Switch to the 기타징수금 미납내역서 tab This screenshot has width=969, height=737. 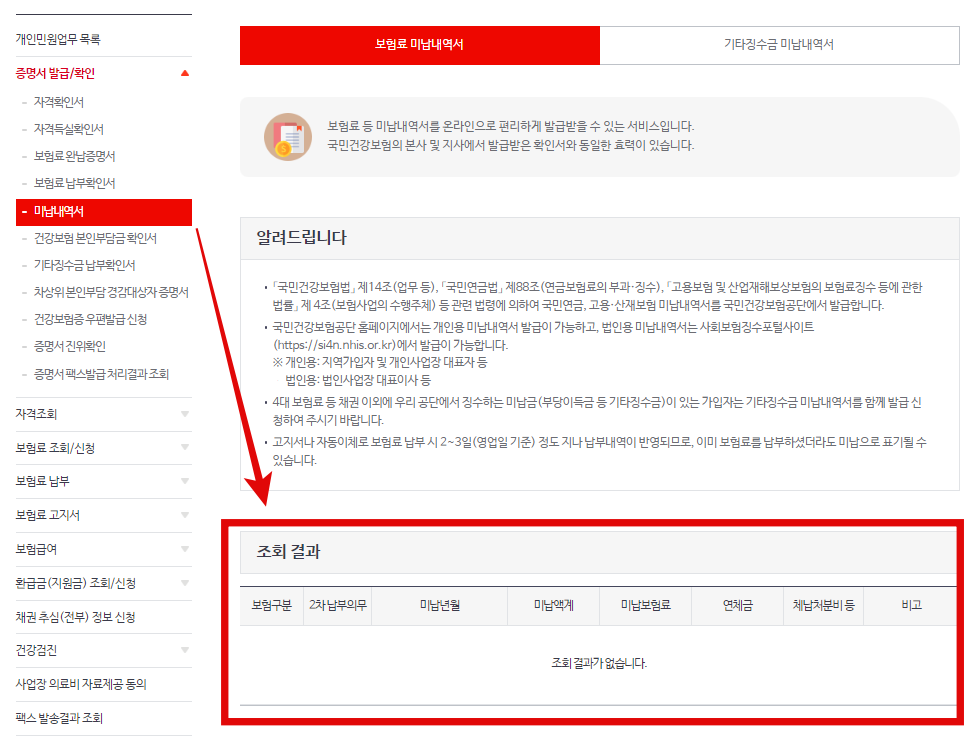(780, 46)
